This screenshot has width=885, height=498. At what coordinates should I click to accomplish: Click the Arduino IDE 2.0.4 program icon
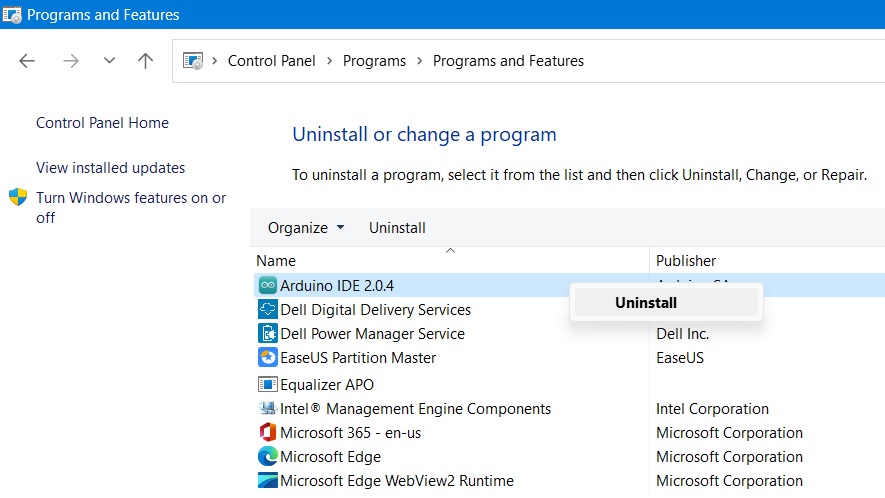click(268, 286)
